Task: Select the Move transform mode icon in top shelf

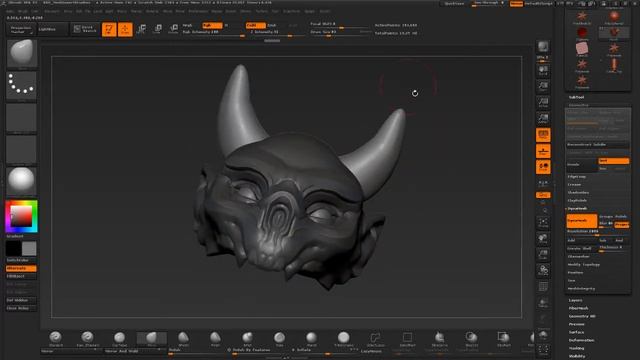Action: click(x=141, y=29)
